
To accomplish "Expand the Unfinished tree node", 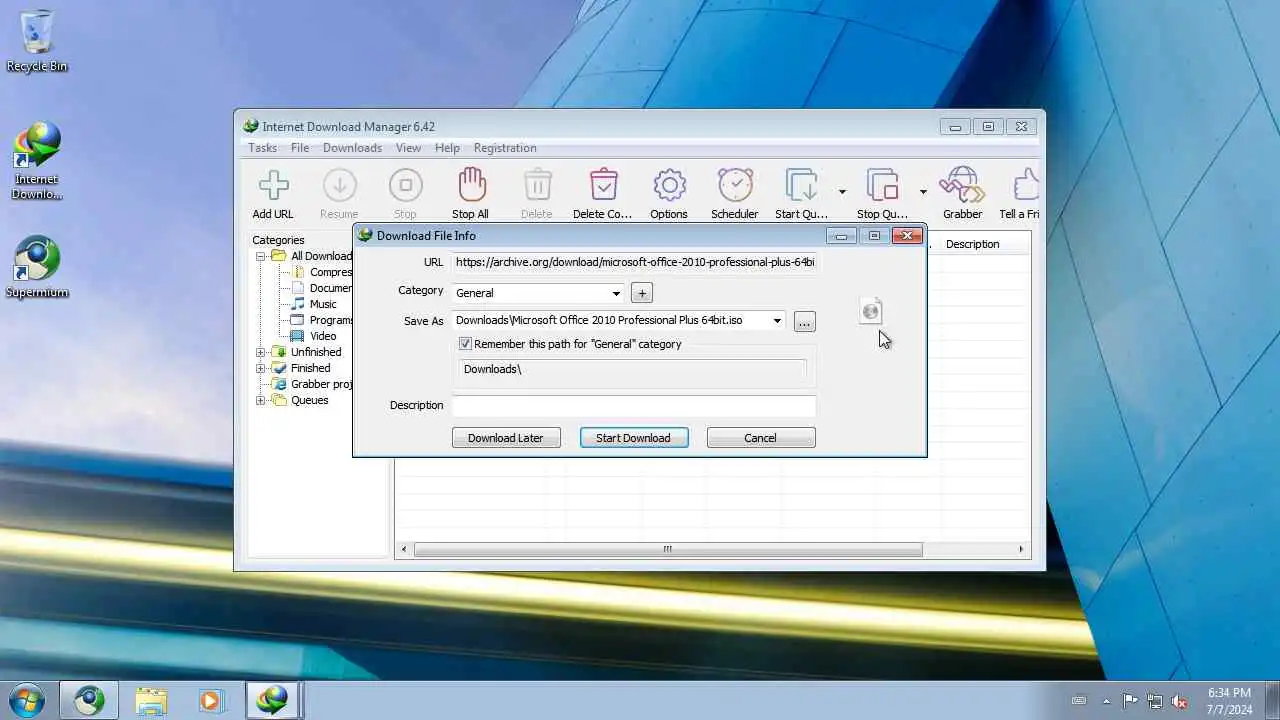I will pyautogui.click(x=261, y=352).
